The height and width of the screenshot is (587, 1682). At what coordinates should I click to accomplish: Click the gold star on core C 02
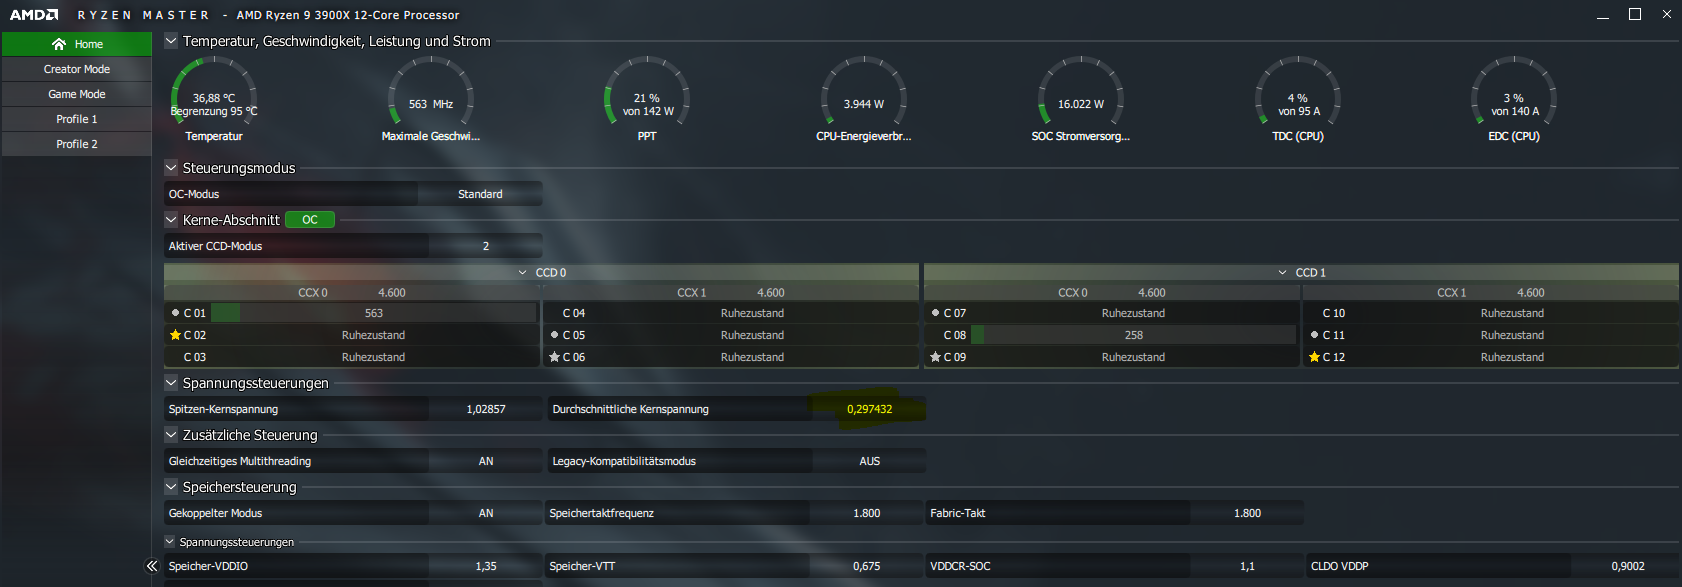176,335
